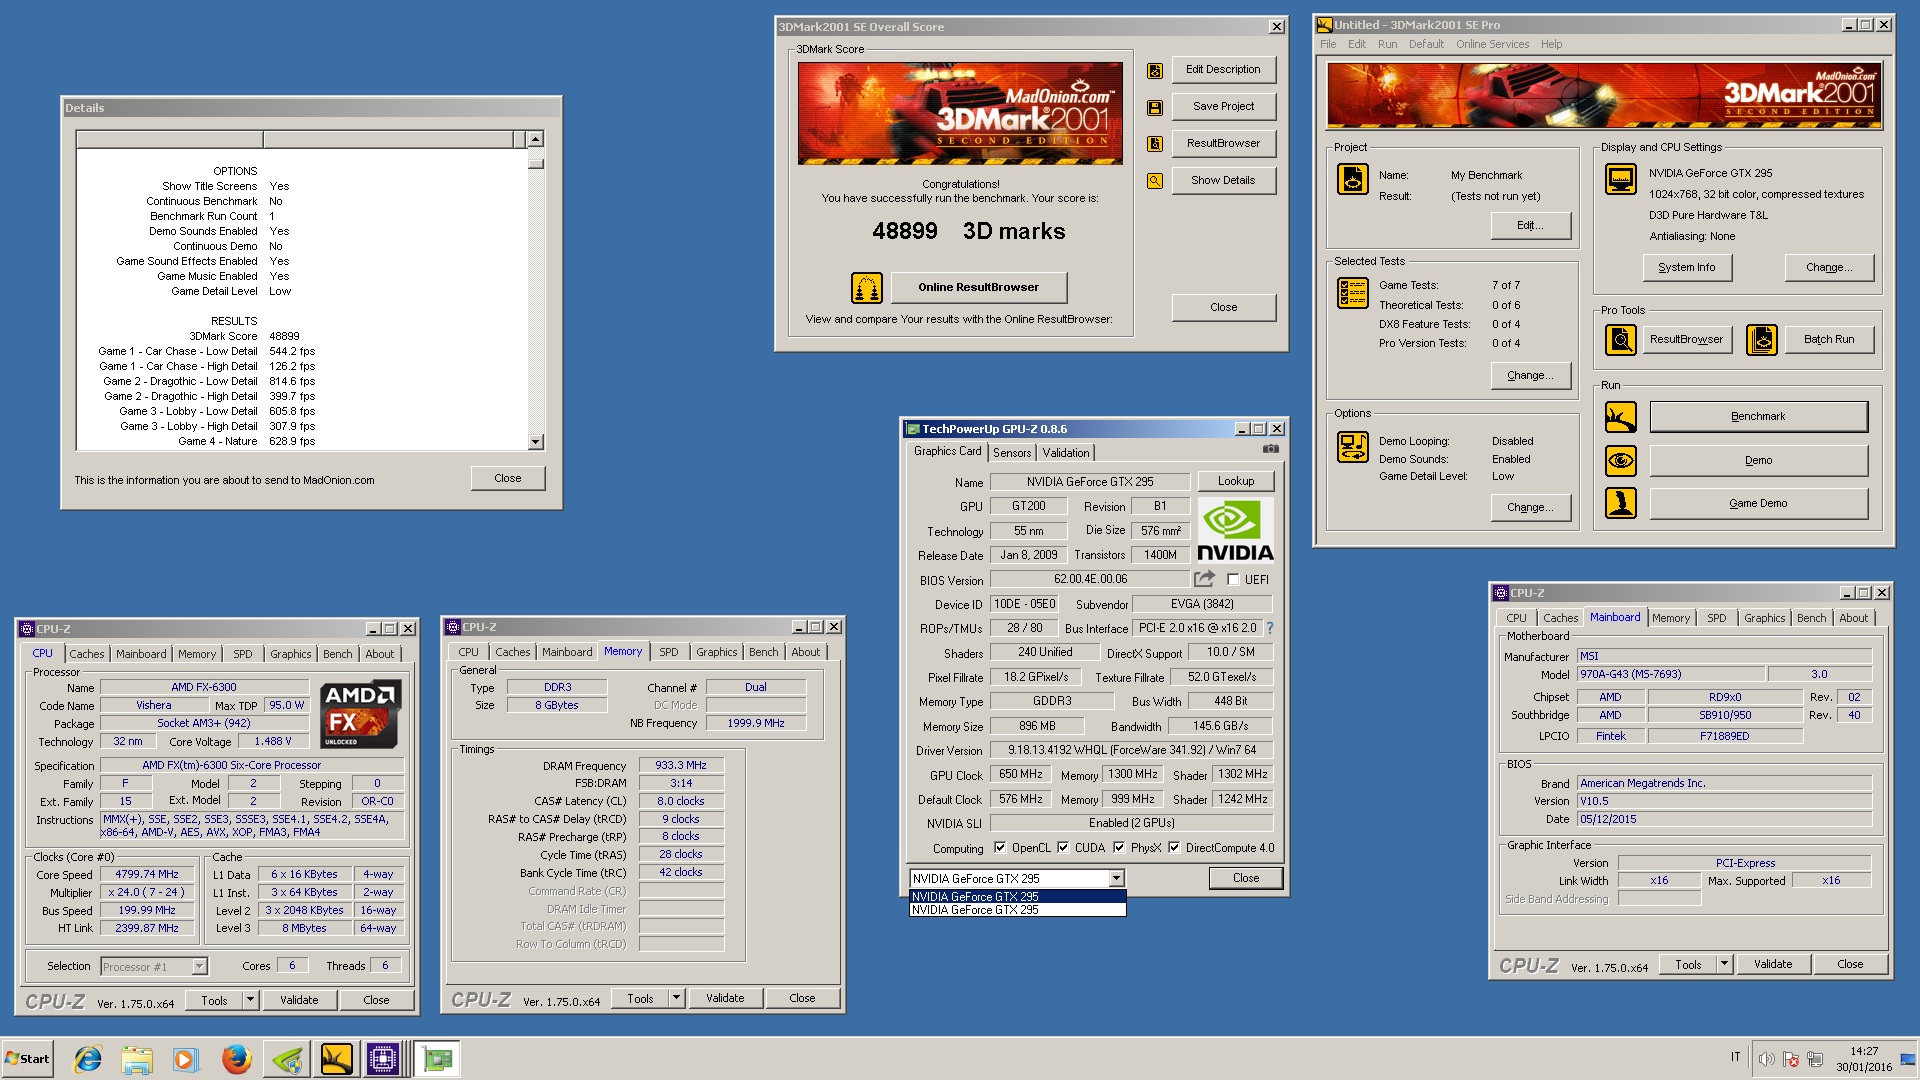Screen dimensions: 1920x1080
Task: Switch to GPU-Z taskbar icon
Action: [438, 1059]
